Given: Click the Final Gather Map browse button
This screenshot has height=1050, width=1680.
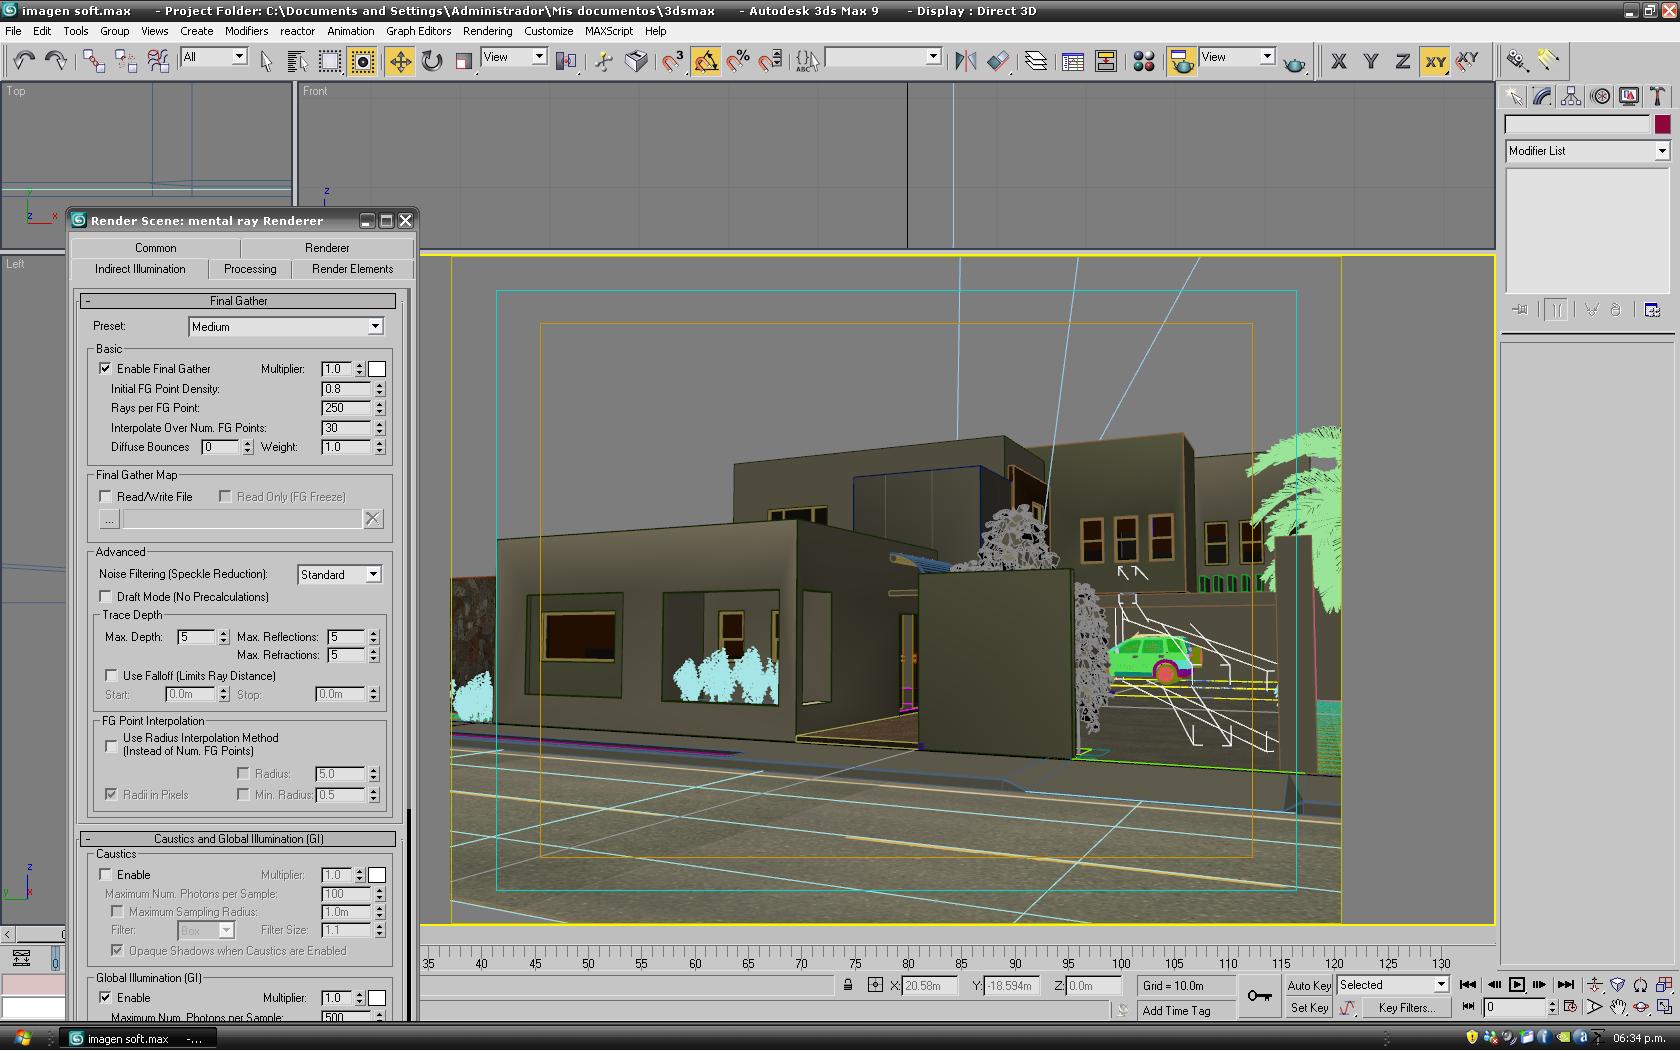Looking at the screenshot, I should click(x=109, y=518).
